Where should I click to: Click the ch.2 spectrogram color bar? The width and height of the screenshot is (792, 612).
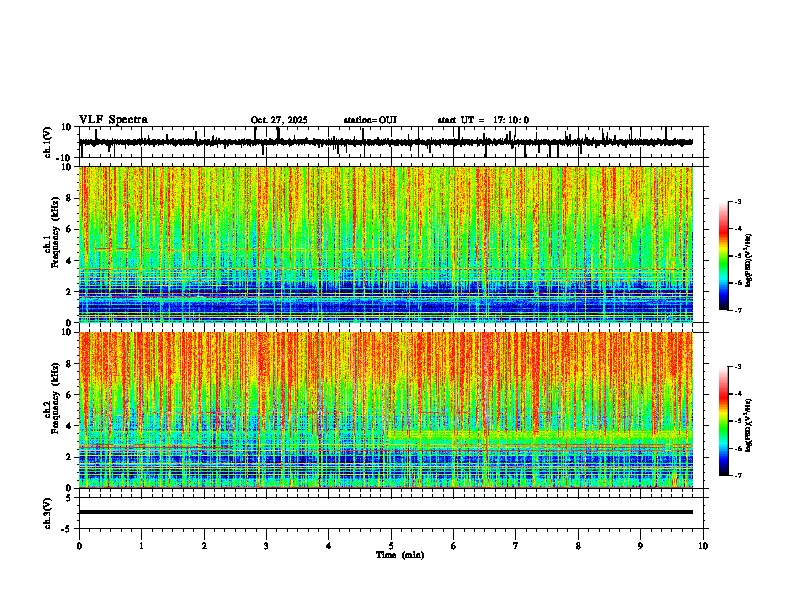click(x=723, y=421)
